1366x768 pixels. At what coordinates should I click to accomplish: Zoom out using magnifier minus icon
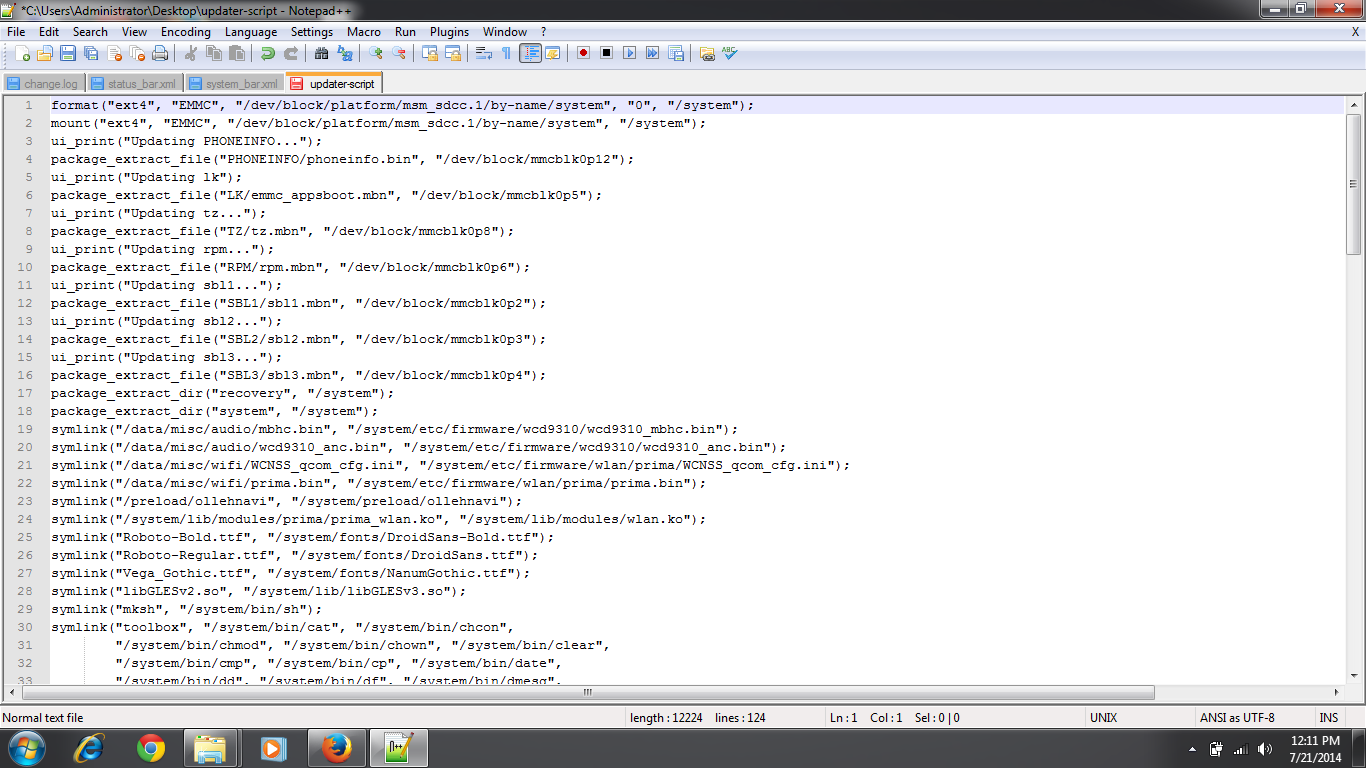[398, 53]
